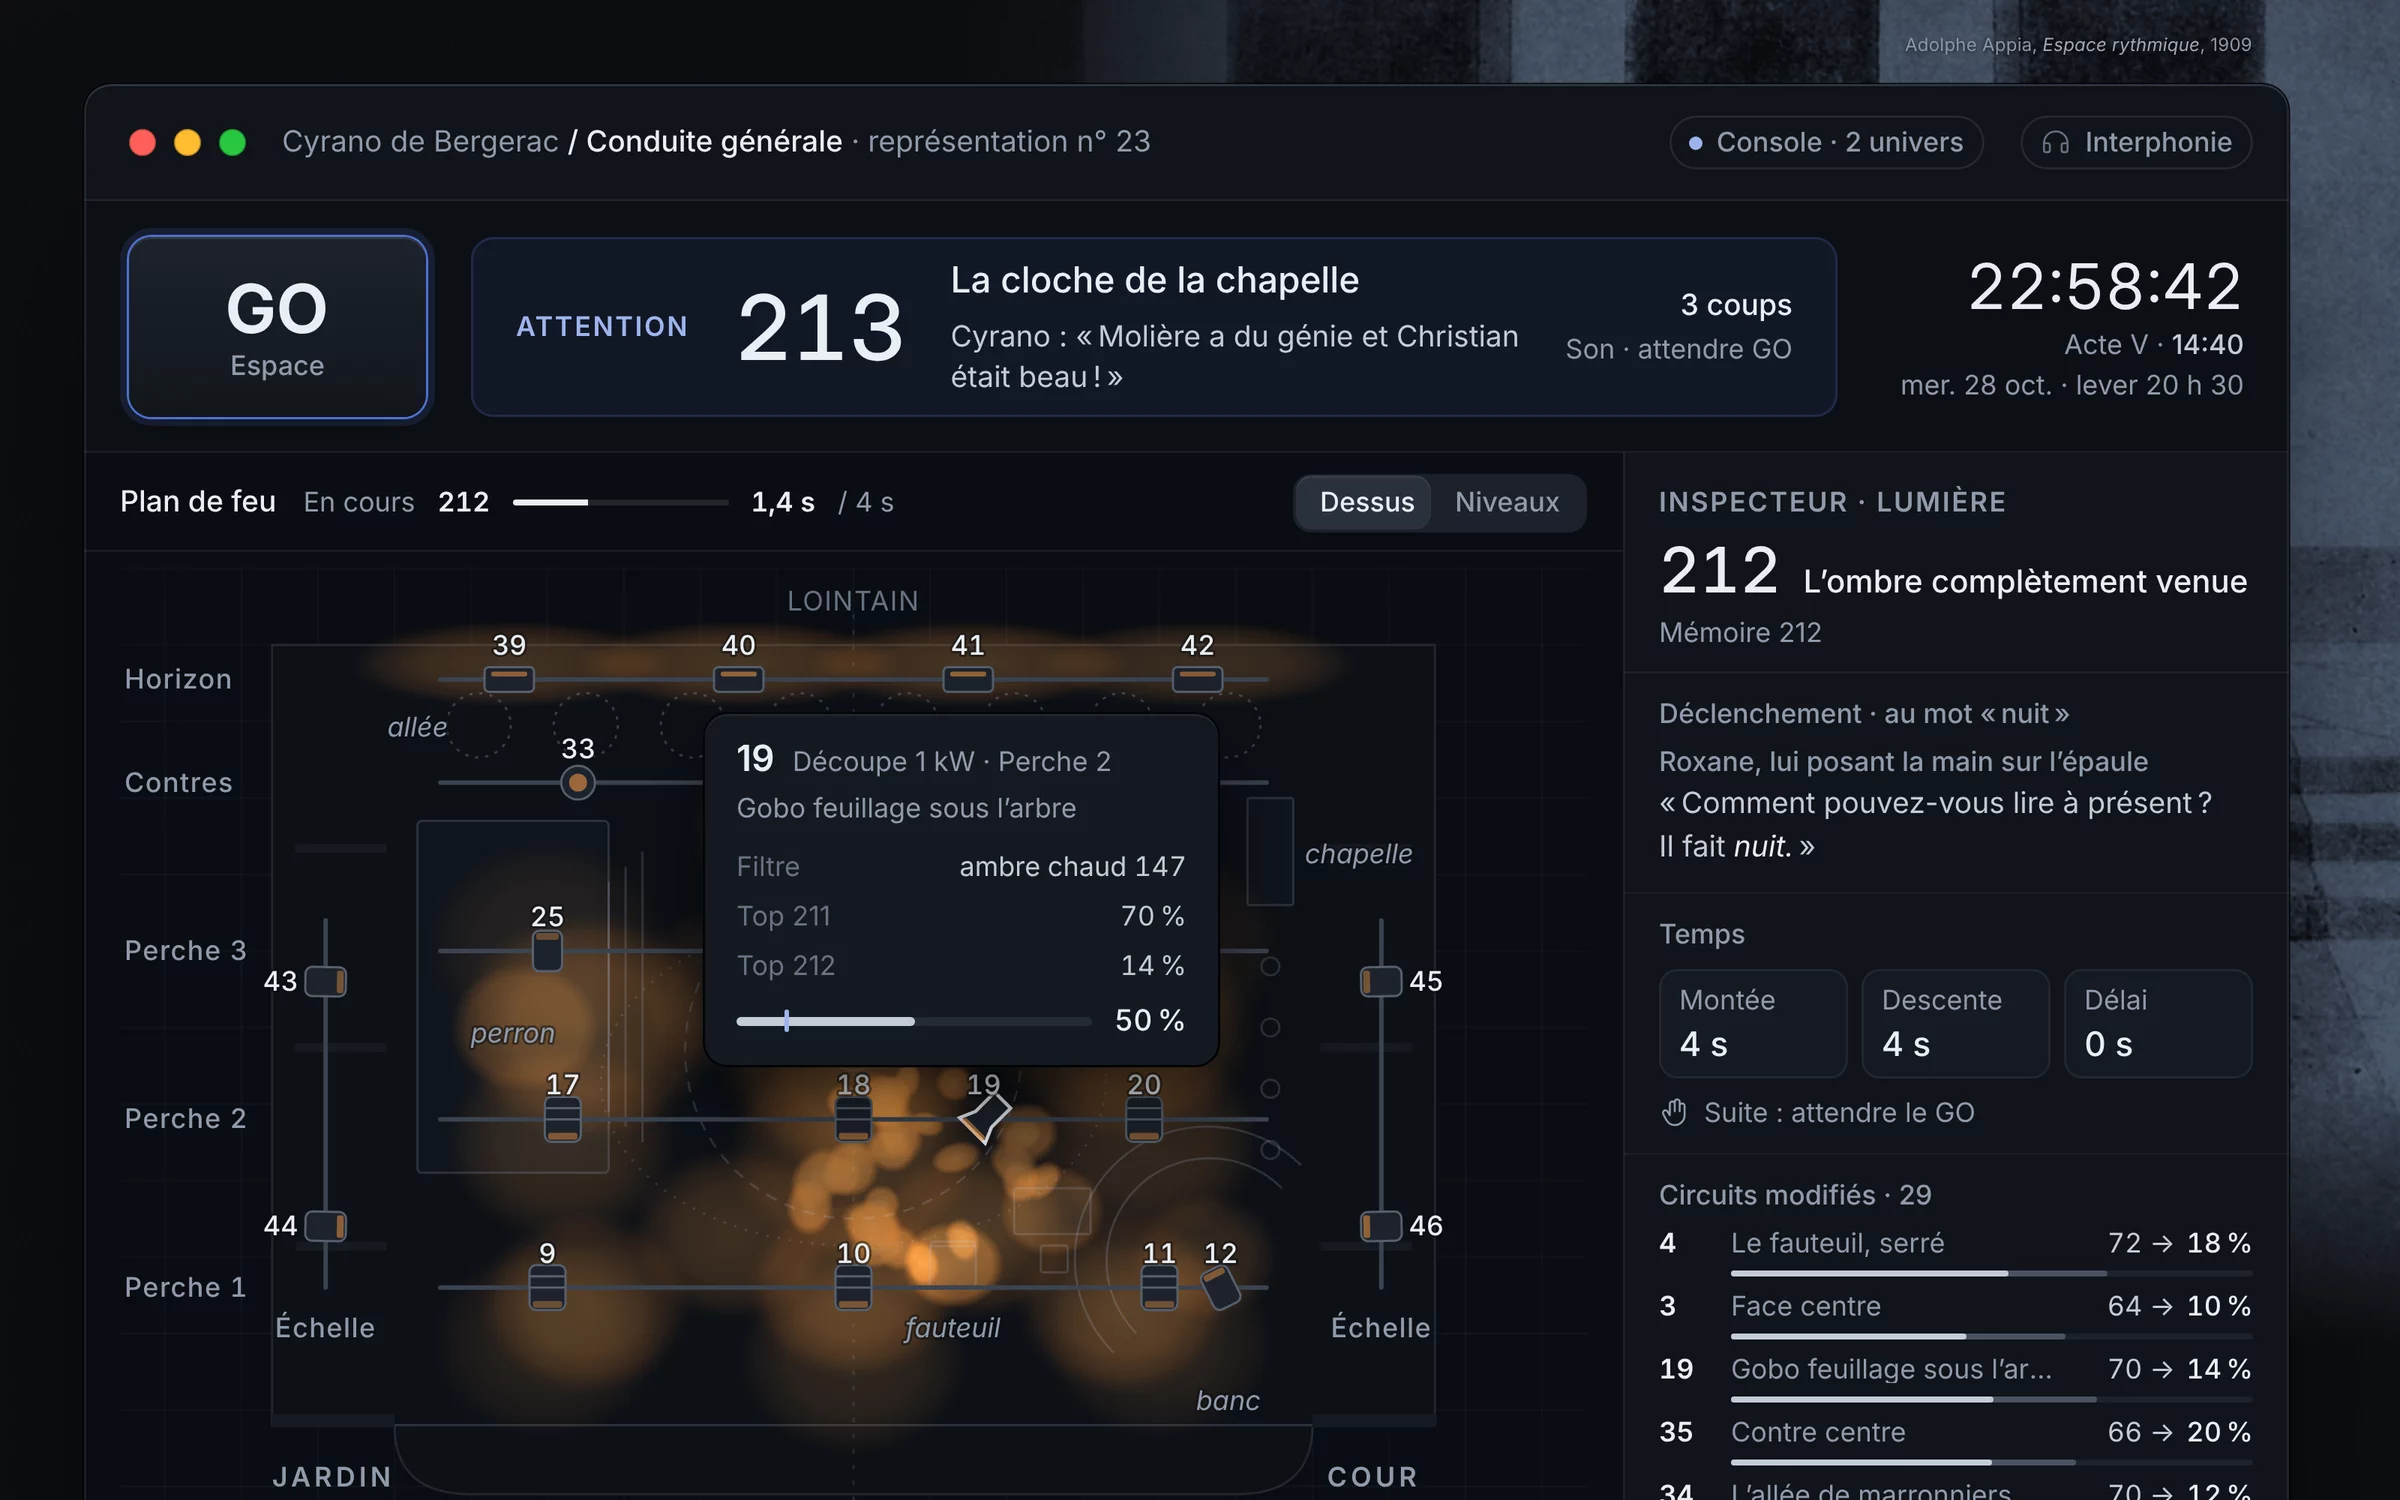The image size is (2400, 1500).
Task: Select the highlighted fixture 19 profile
Action: click(985, 1117)
